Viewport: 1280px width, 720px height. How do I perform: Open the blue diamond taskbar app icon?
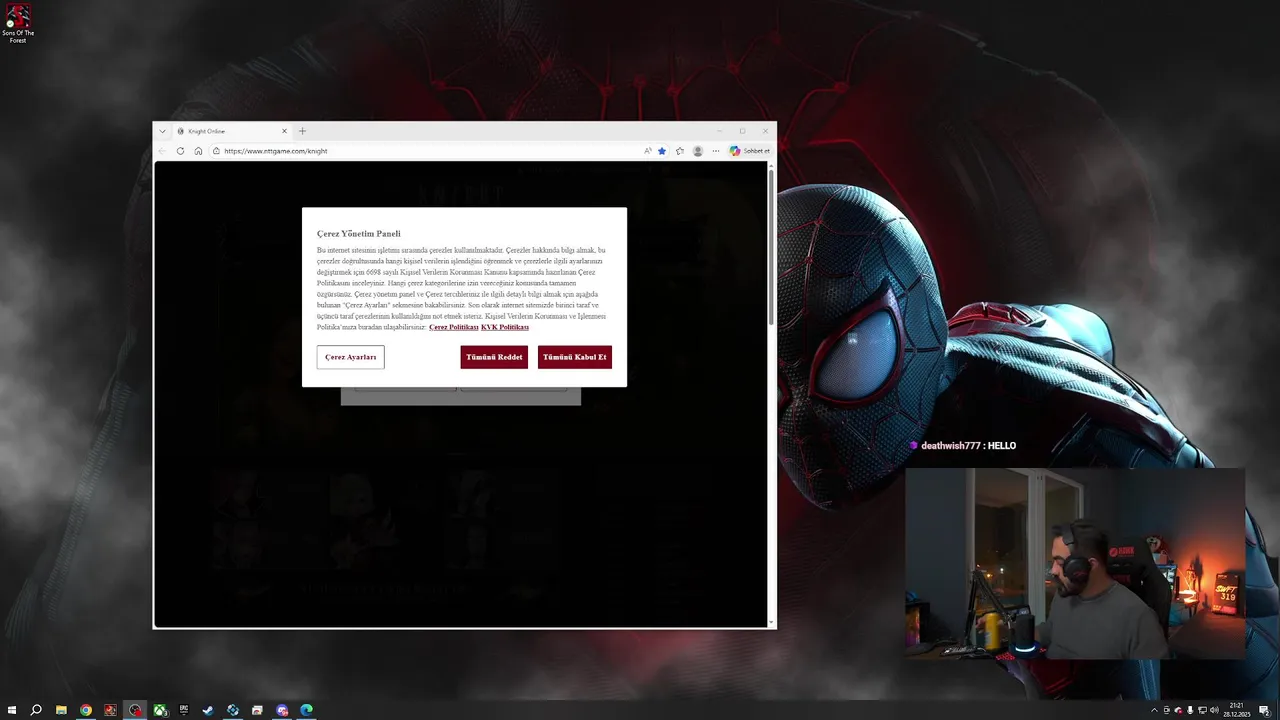233,710
